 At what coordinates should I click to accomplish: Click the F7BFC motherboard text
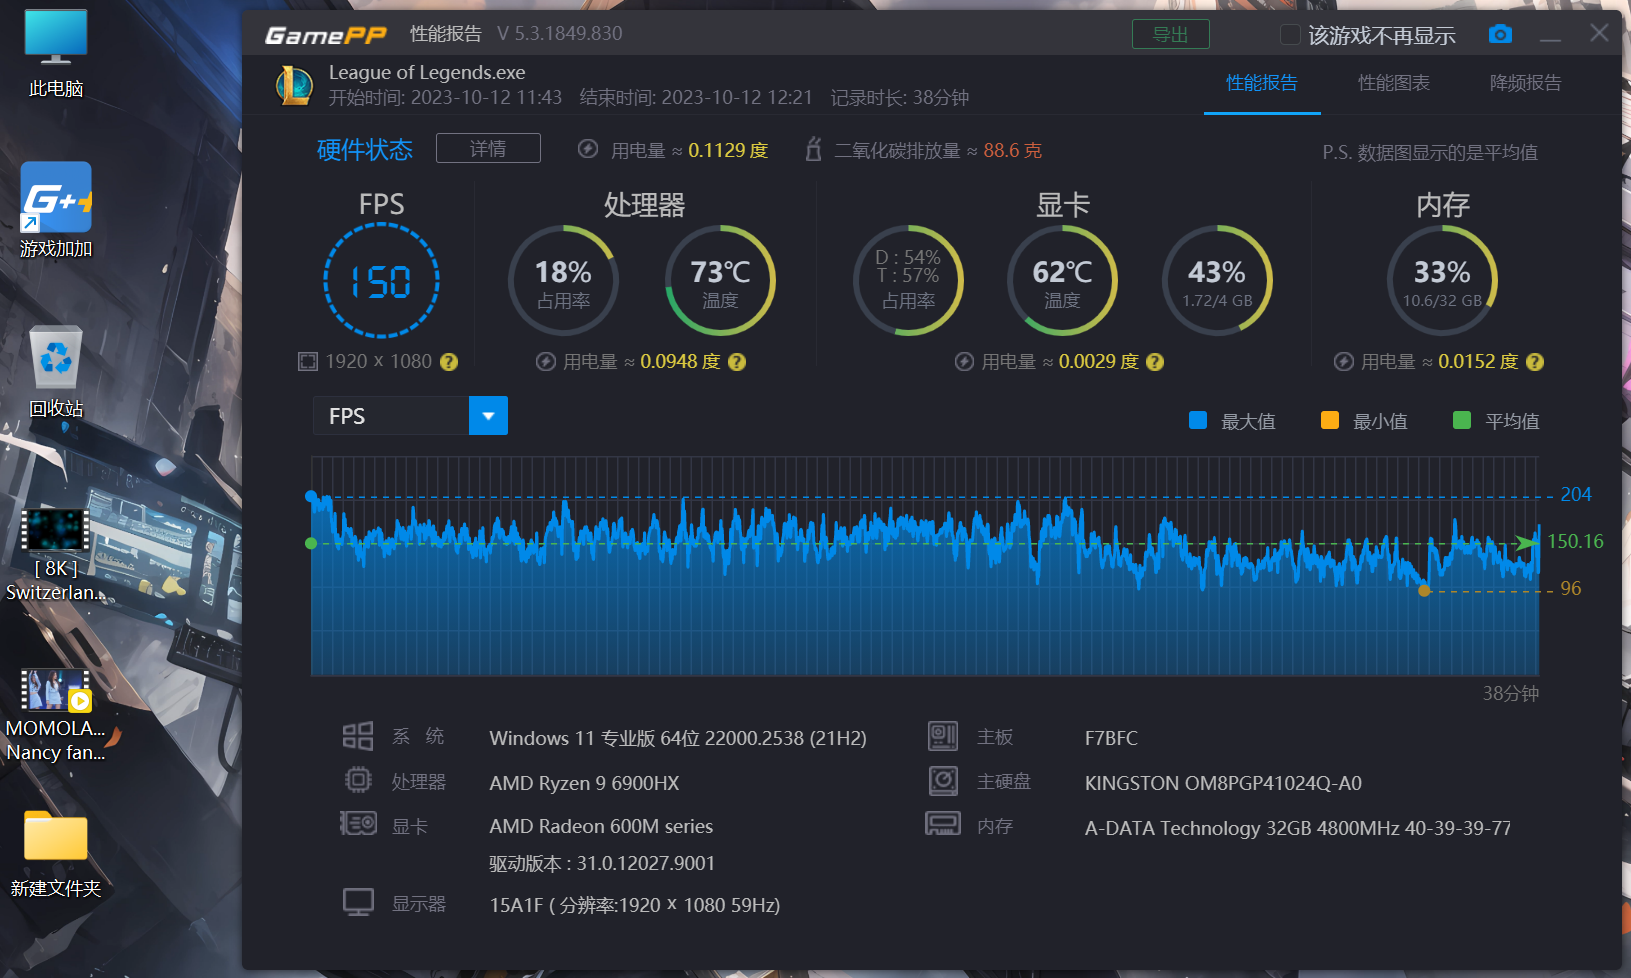(1111, 738)
